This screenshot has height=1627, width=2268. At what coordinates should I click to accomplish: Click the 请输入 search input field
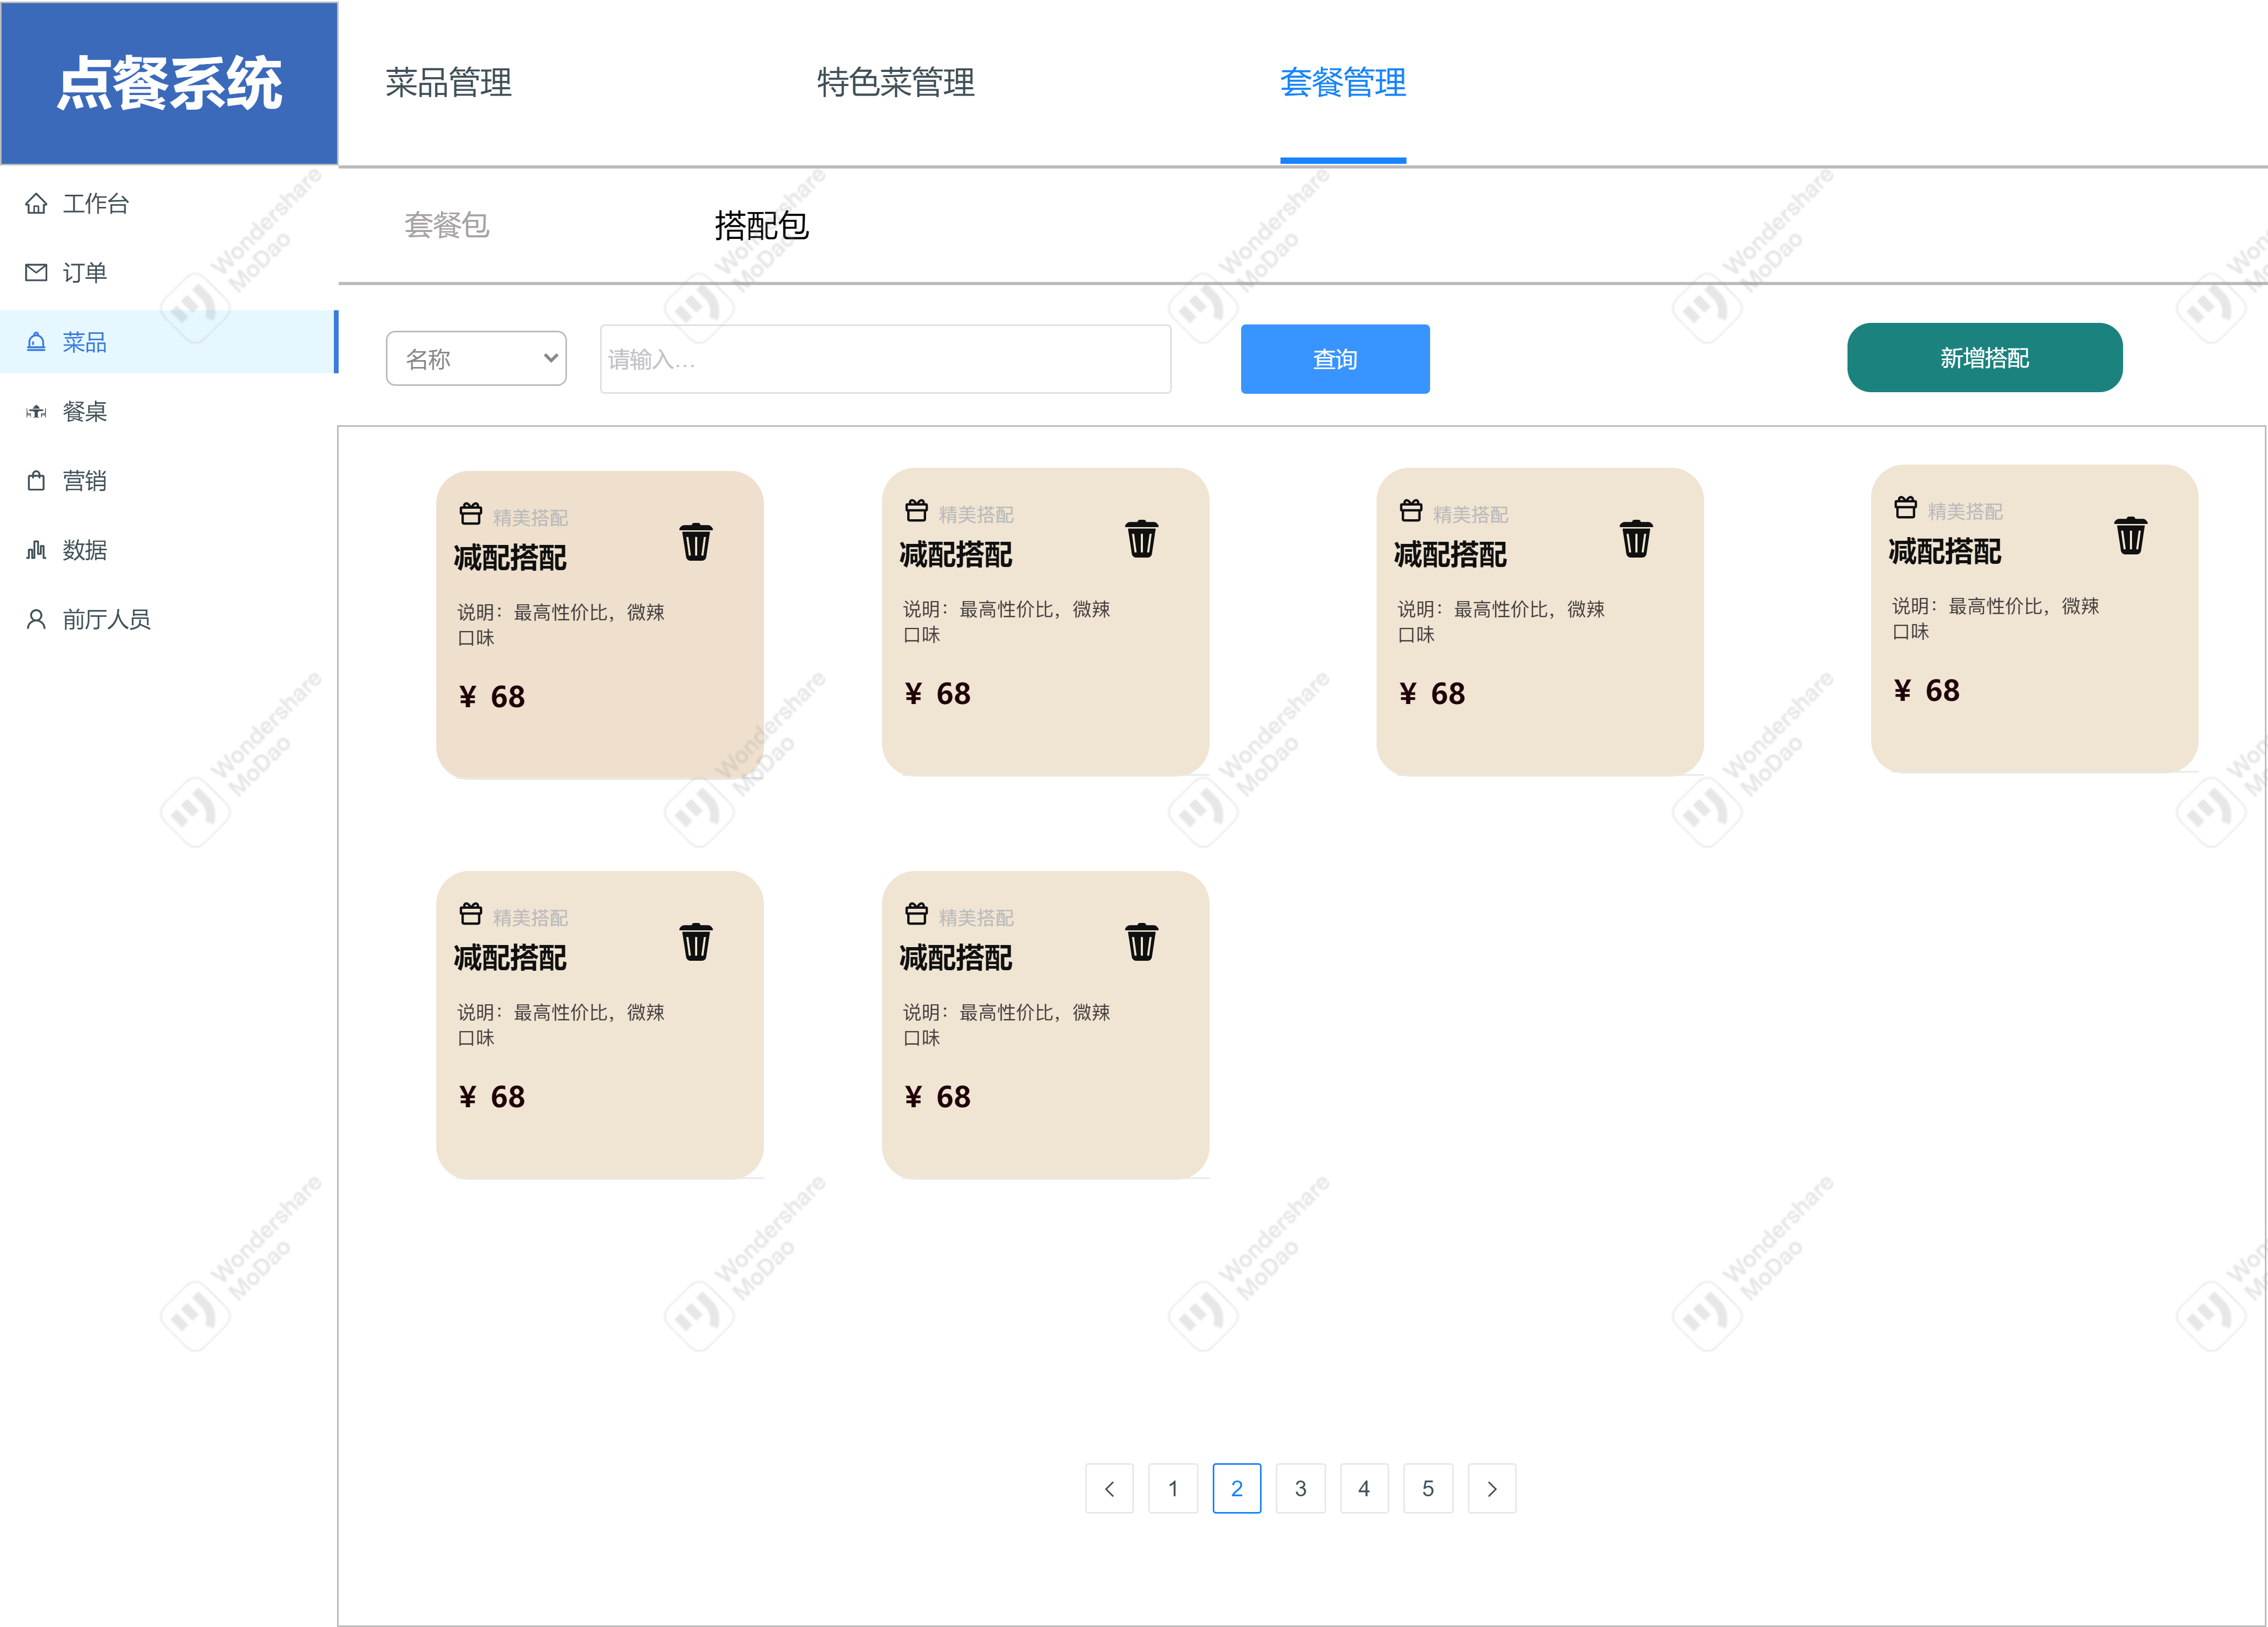(x=885, y=359)
